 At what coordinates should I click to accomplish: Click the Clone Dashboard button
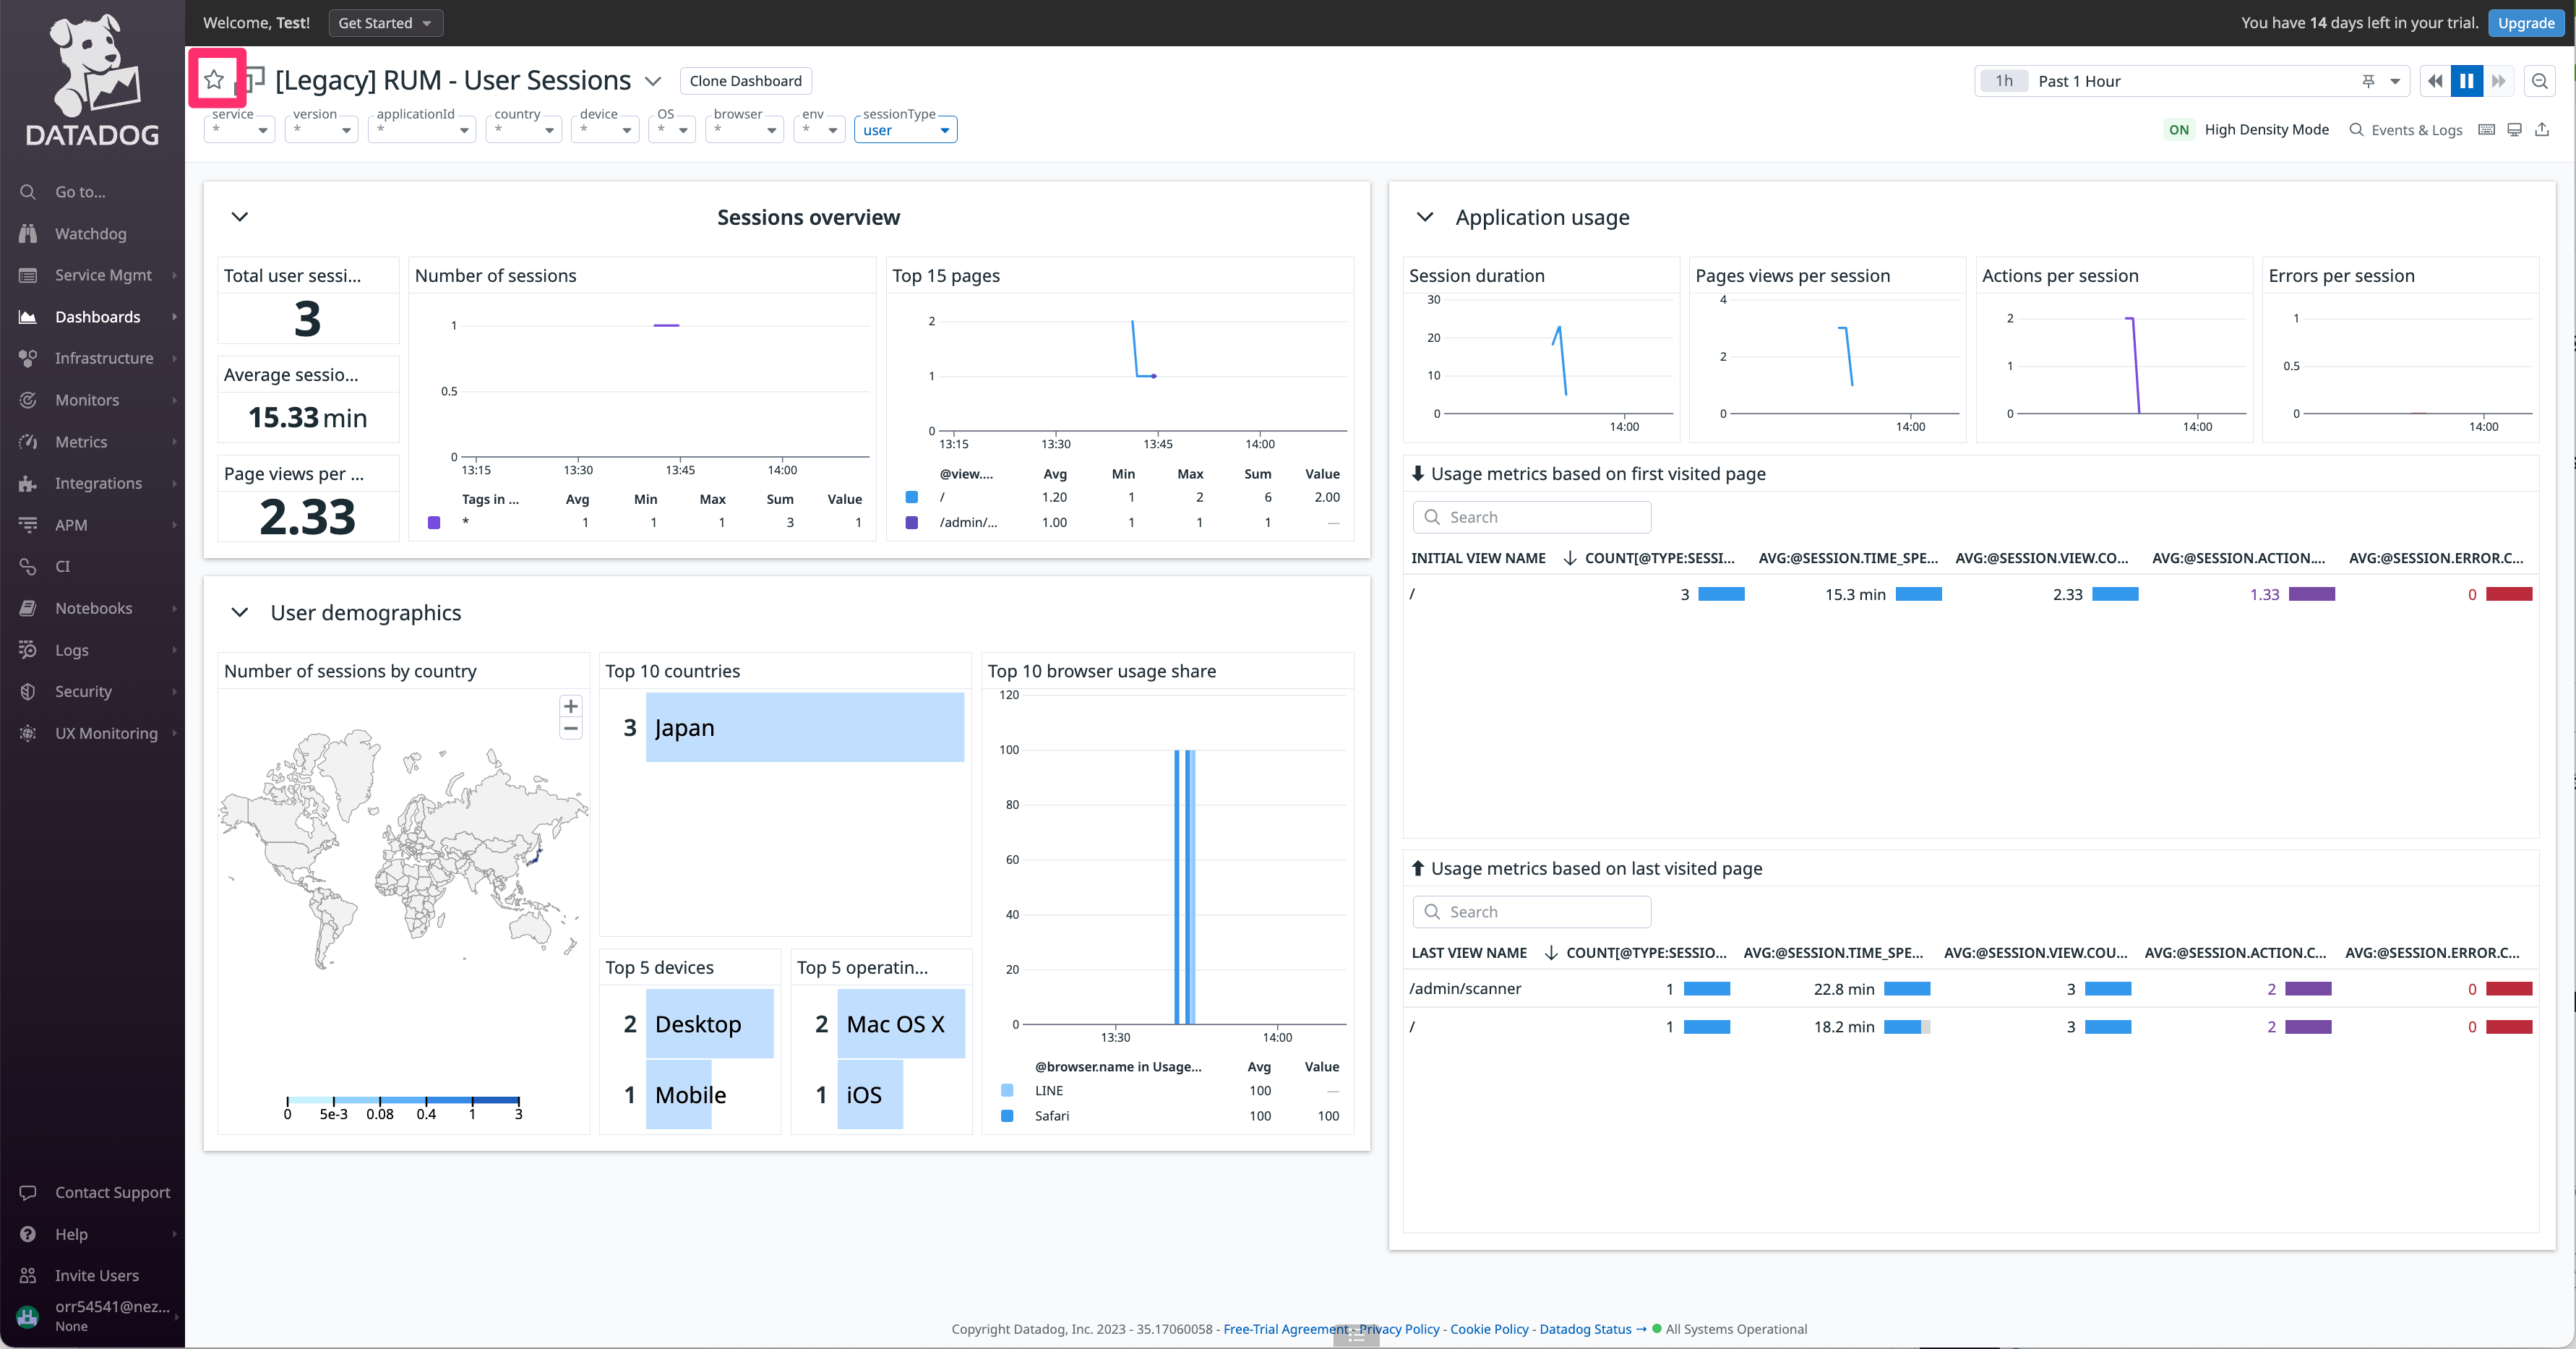click(745, 81)
